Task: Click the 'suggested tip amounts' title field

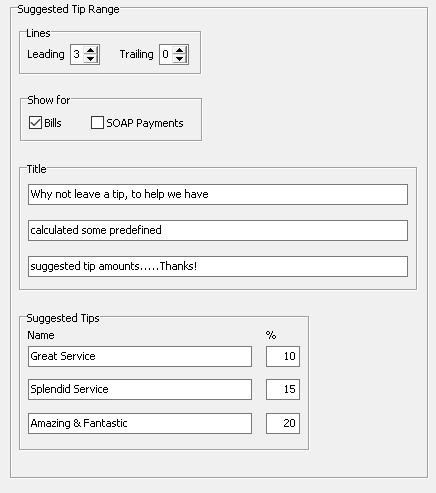Action: click(x=218, y=266)
